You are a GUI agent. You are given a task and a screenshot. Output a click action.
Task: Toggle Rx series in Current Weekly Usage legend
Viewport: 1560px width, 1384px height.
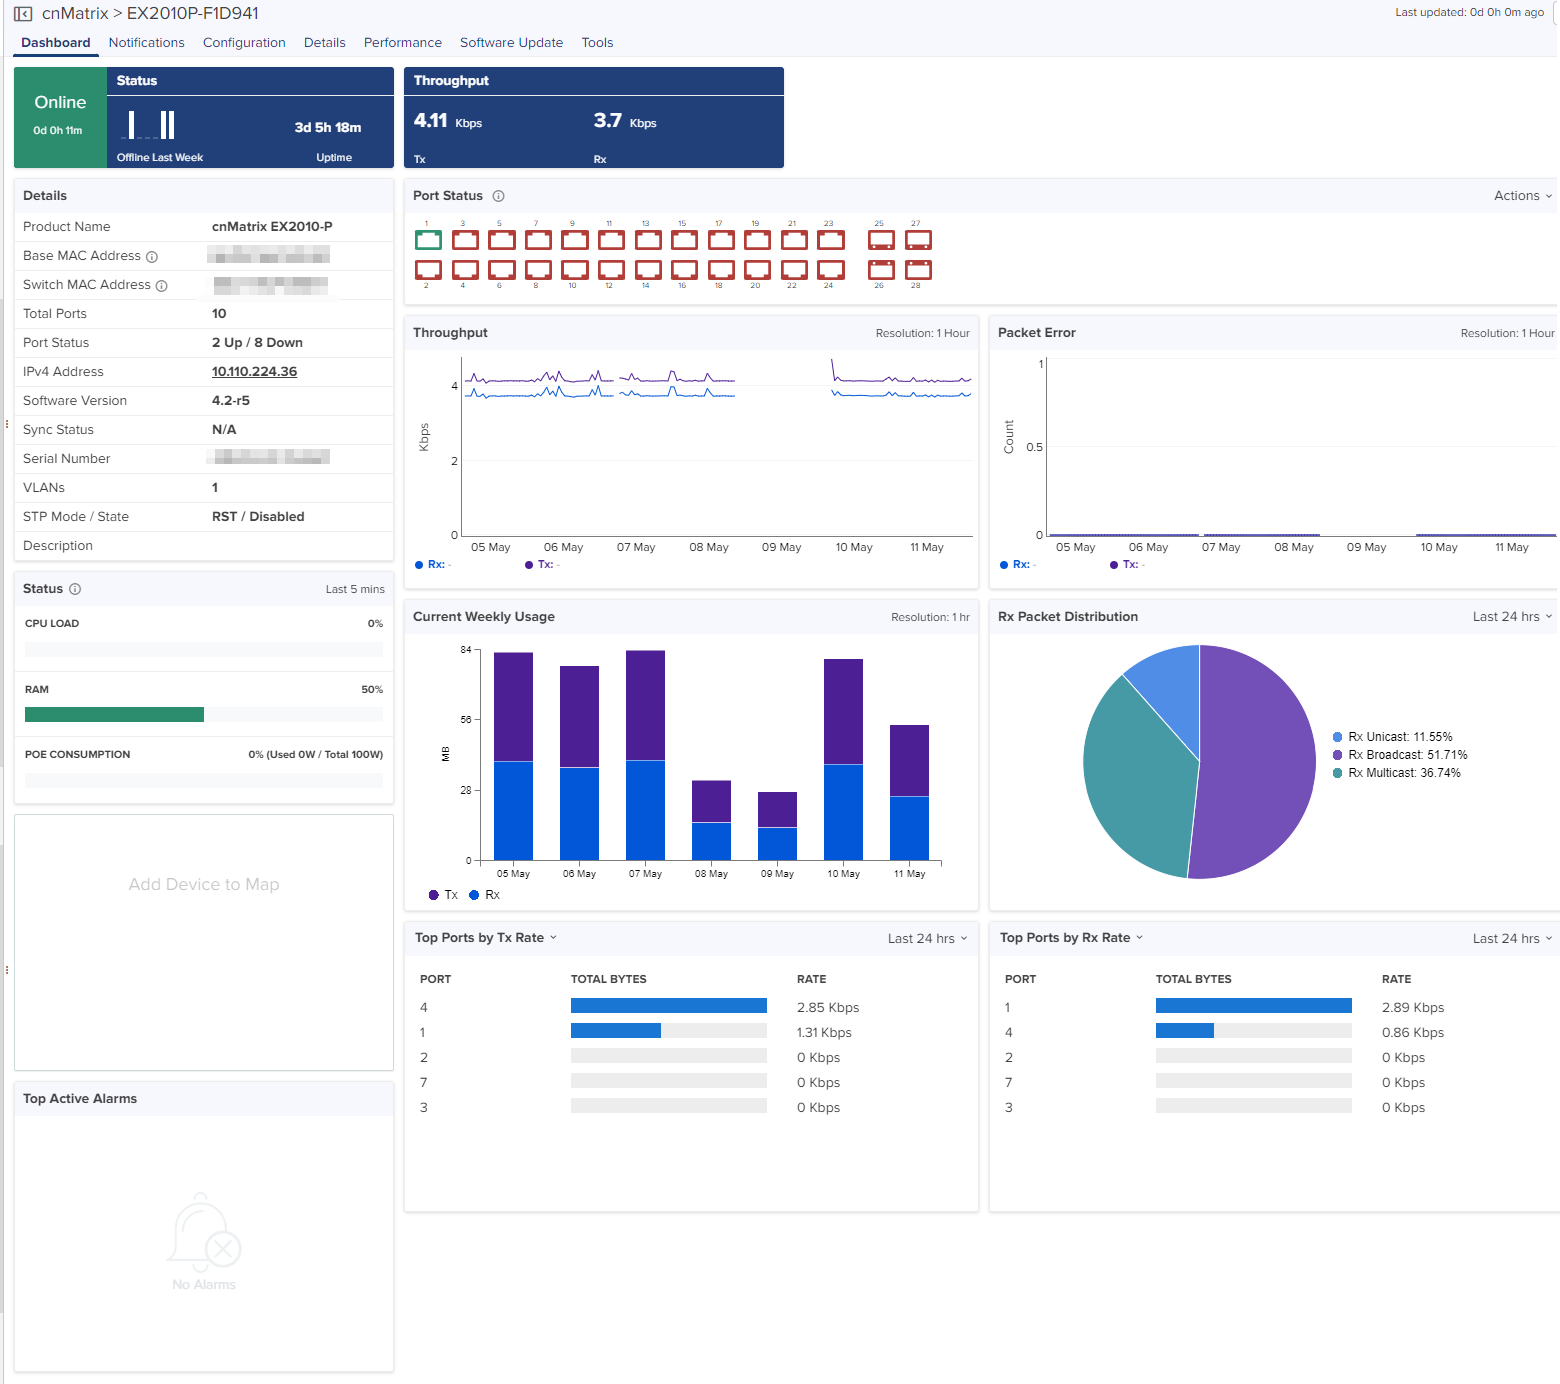(x=484, y=895)
